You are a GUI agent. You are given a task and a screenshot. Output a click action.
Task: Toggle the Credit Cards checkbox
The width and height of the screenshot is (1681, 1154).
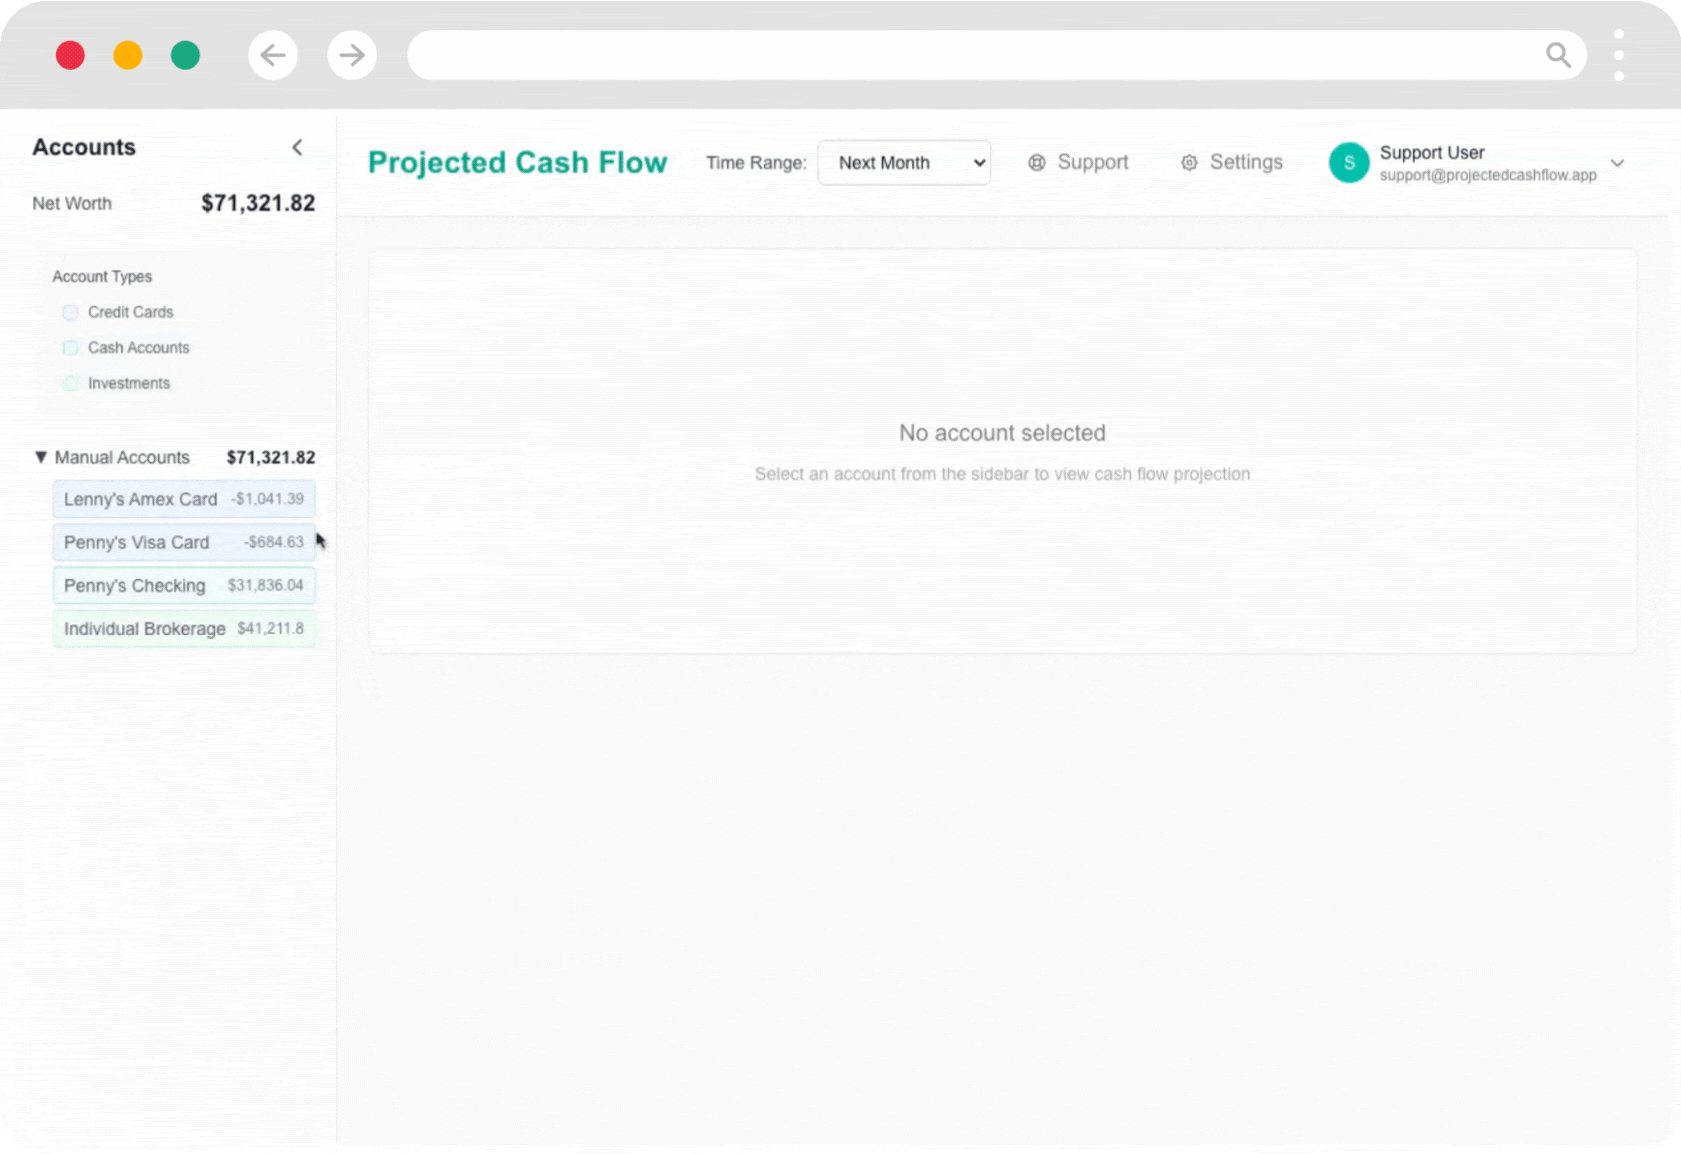[x=71, y=313]
